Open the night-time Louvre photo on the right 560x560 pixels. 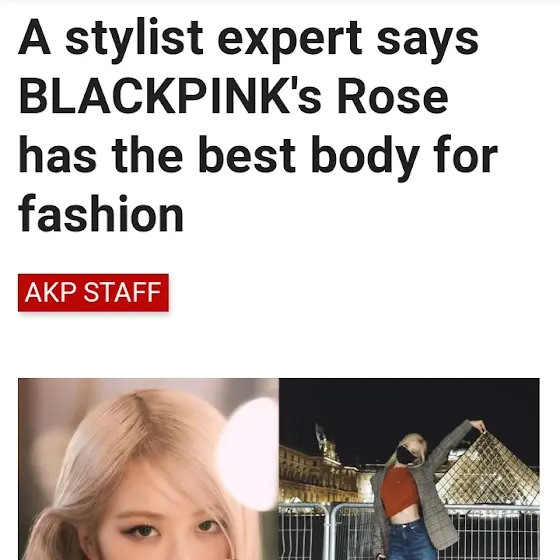click(409, 469)
